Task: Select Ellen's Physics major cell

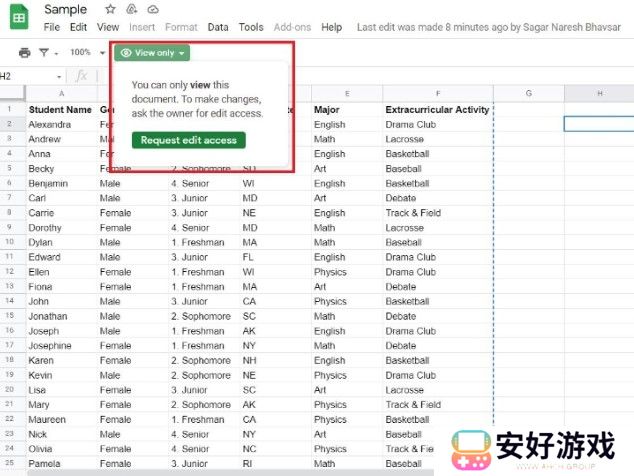Action: click(x=347, y=272)
